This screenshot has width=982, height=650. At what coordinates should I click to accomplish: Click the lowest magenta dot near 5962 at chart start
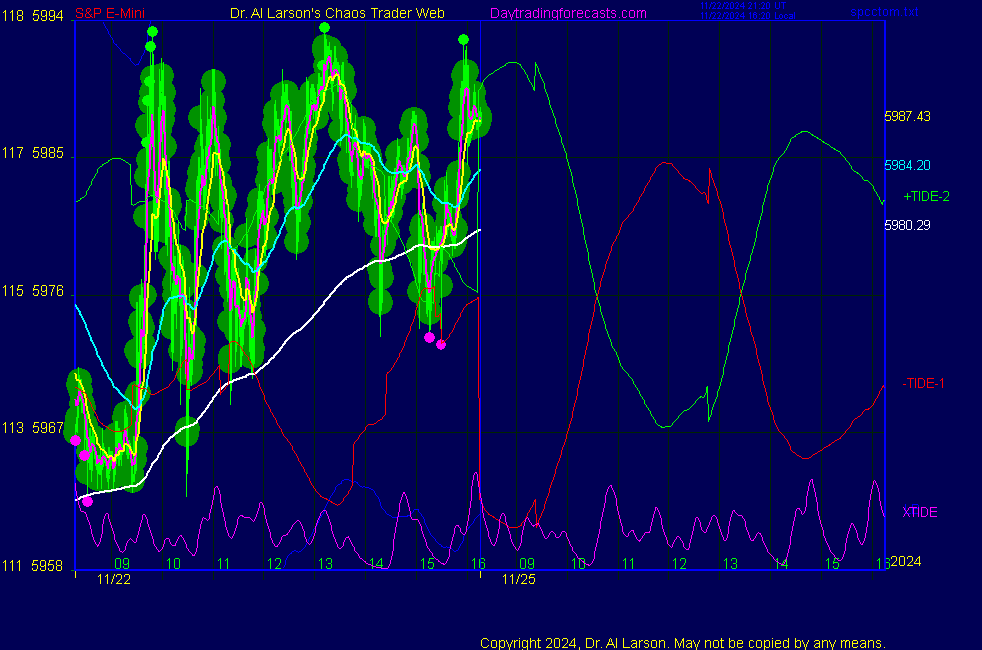click(88, 502)
